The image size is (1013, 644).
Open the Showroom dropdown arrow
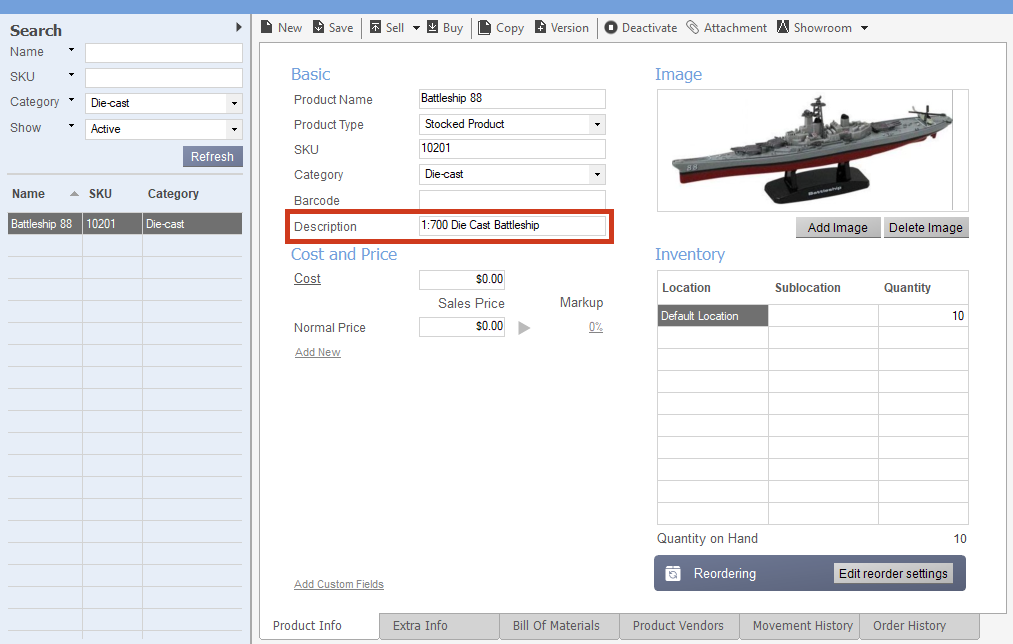click(864, 28)
